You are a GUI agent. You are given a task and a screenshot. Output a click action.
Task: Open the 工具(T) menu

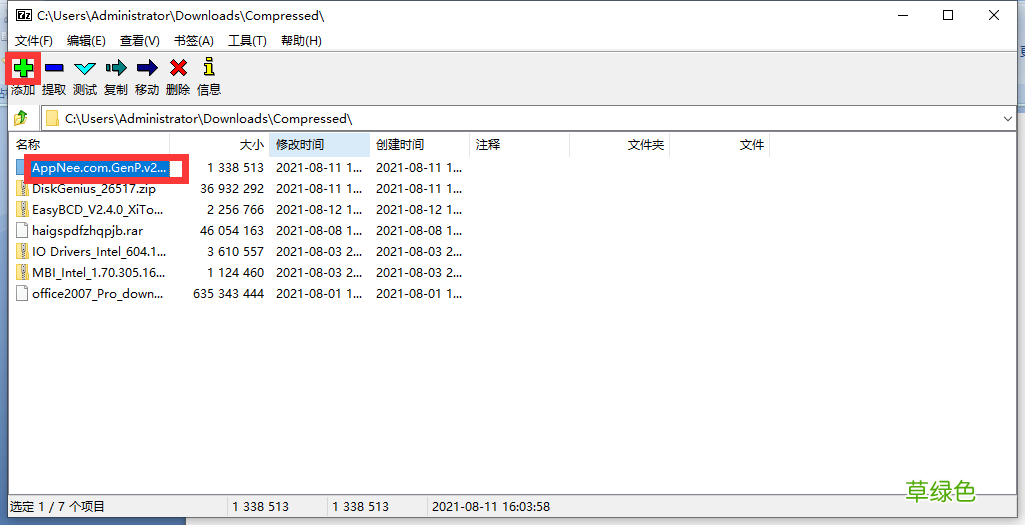[x=247, y=41]
